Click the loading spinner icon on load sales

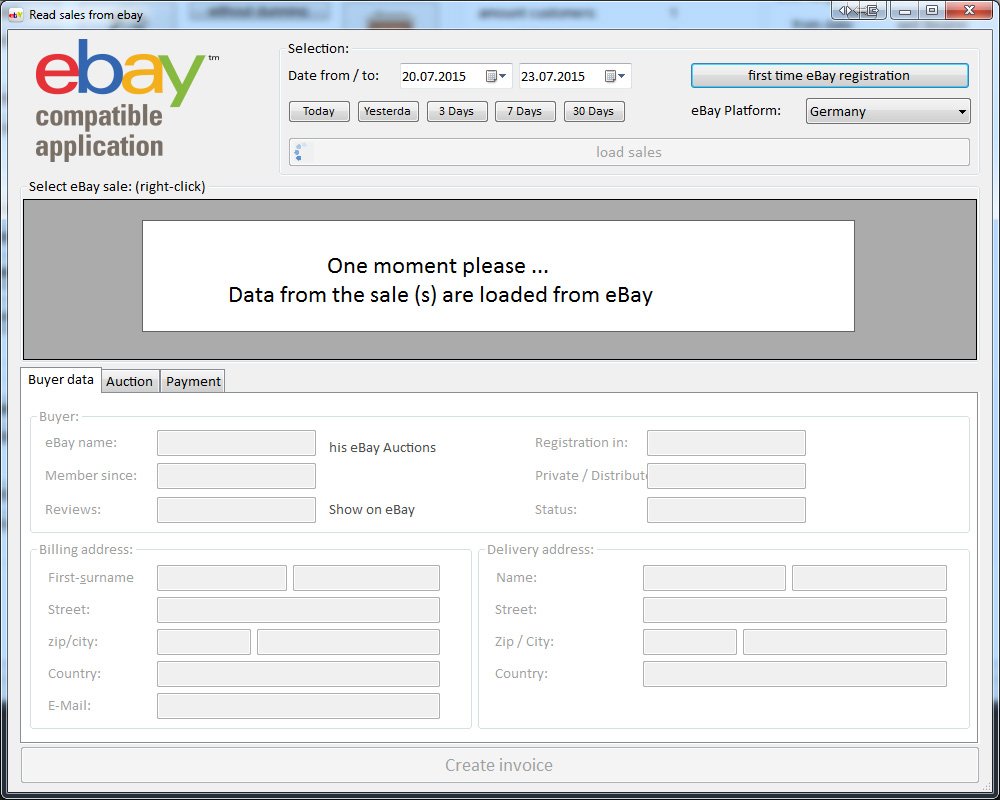pos(300,152)
